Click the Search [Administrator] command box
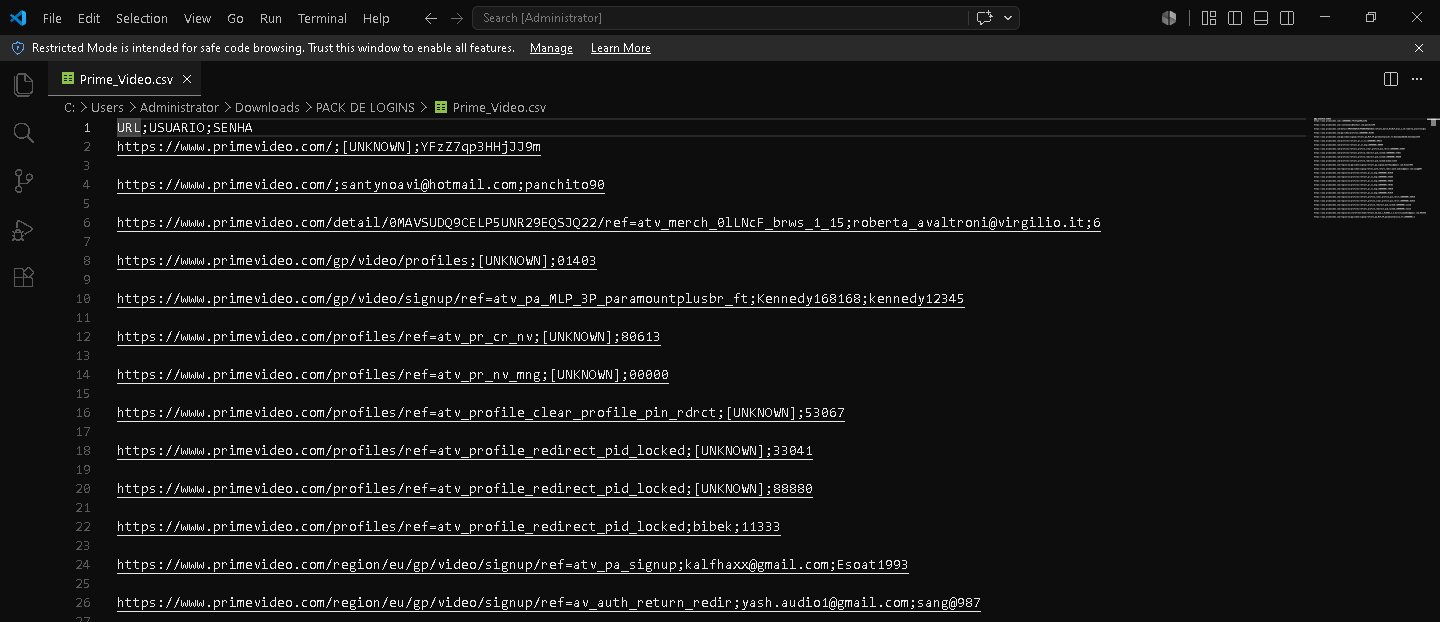Screen dimensions: 1440x622 click(720, 18)
